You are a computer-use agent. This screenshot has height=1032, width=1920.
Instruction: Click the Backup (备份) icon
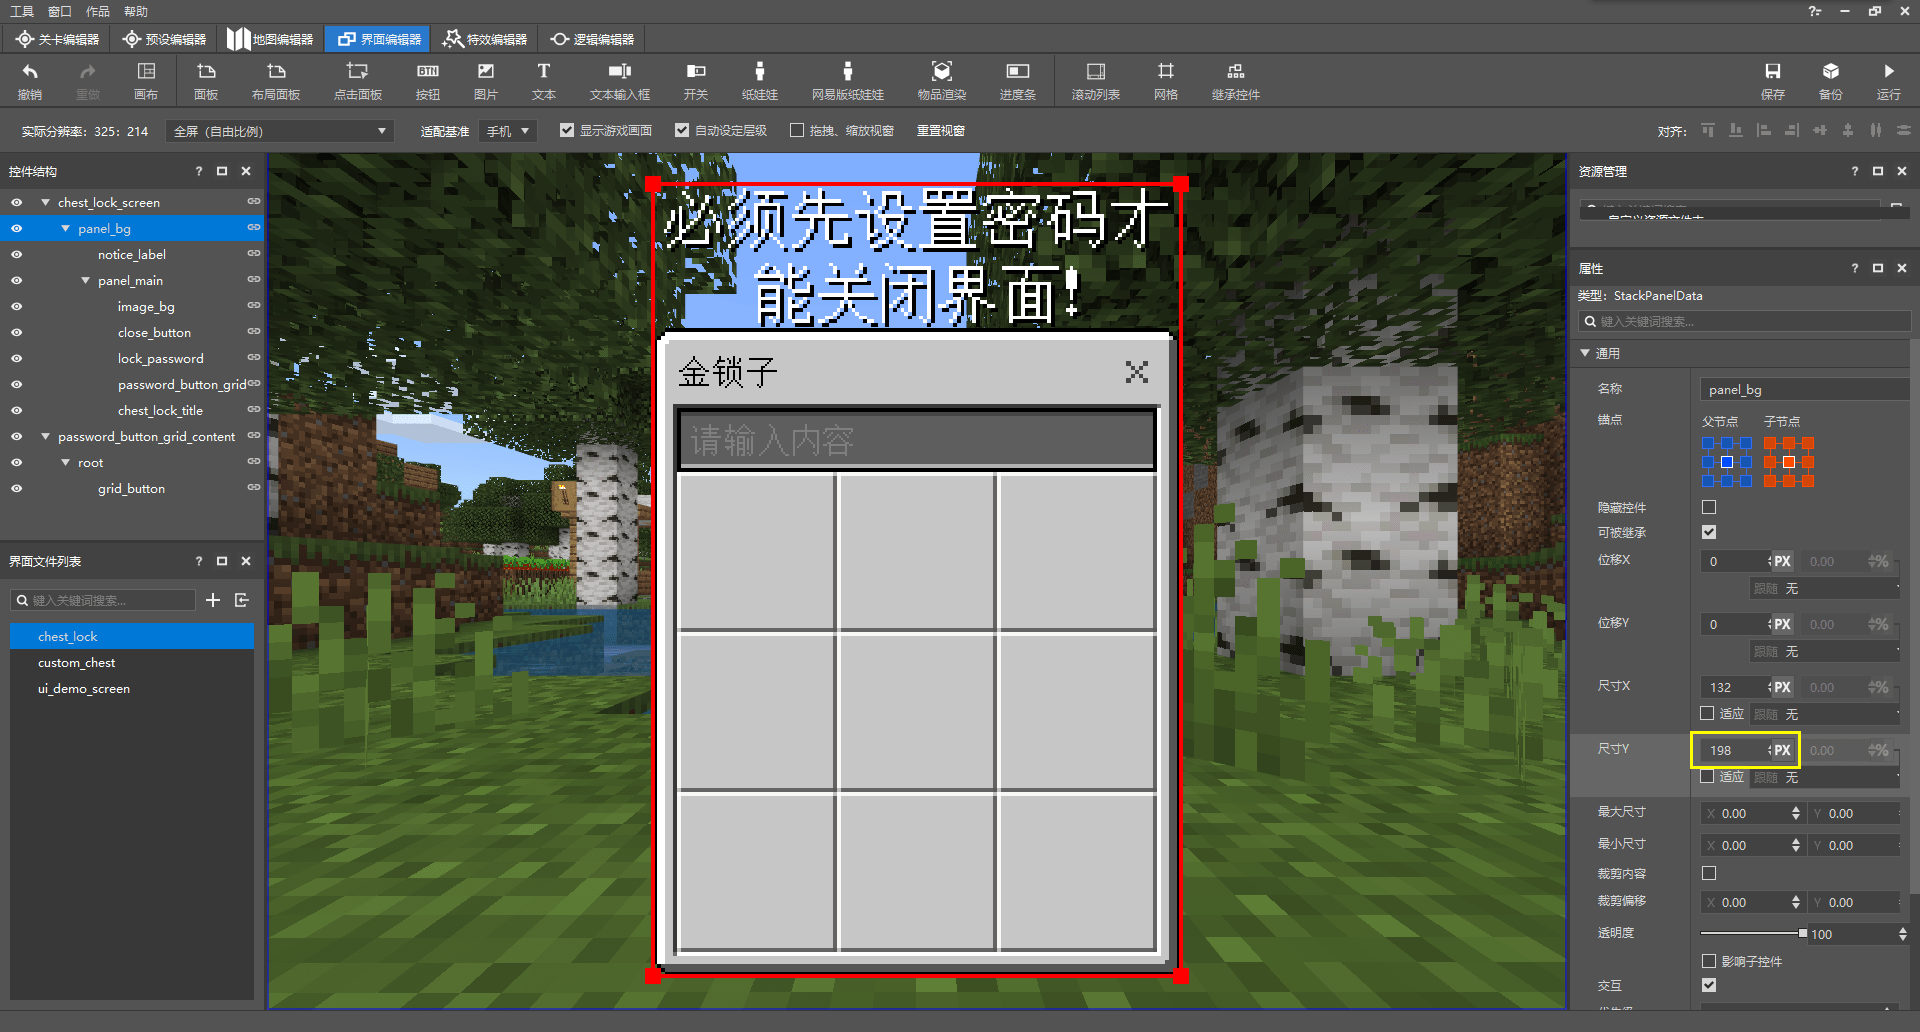(1831, 80)
